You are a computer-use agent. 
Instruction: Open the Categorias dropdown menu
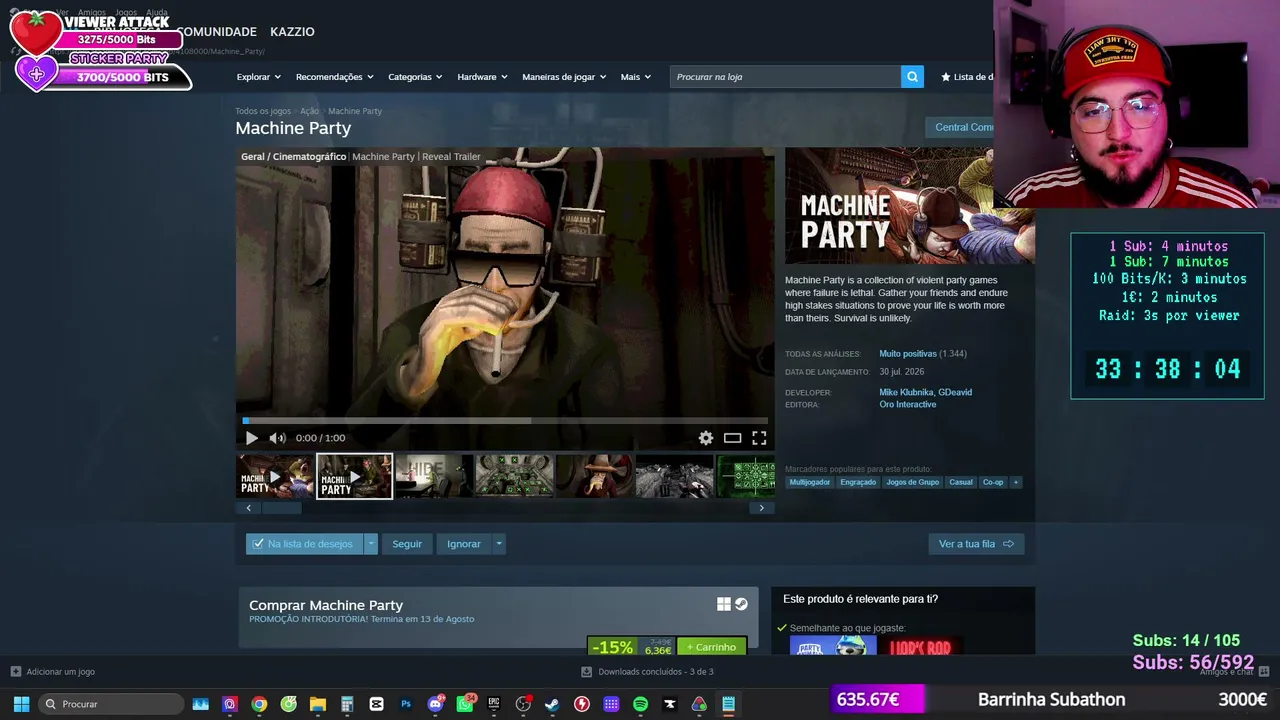click(x=415, y=77)
